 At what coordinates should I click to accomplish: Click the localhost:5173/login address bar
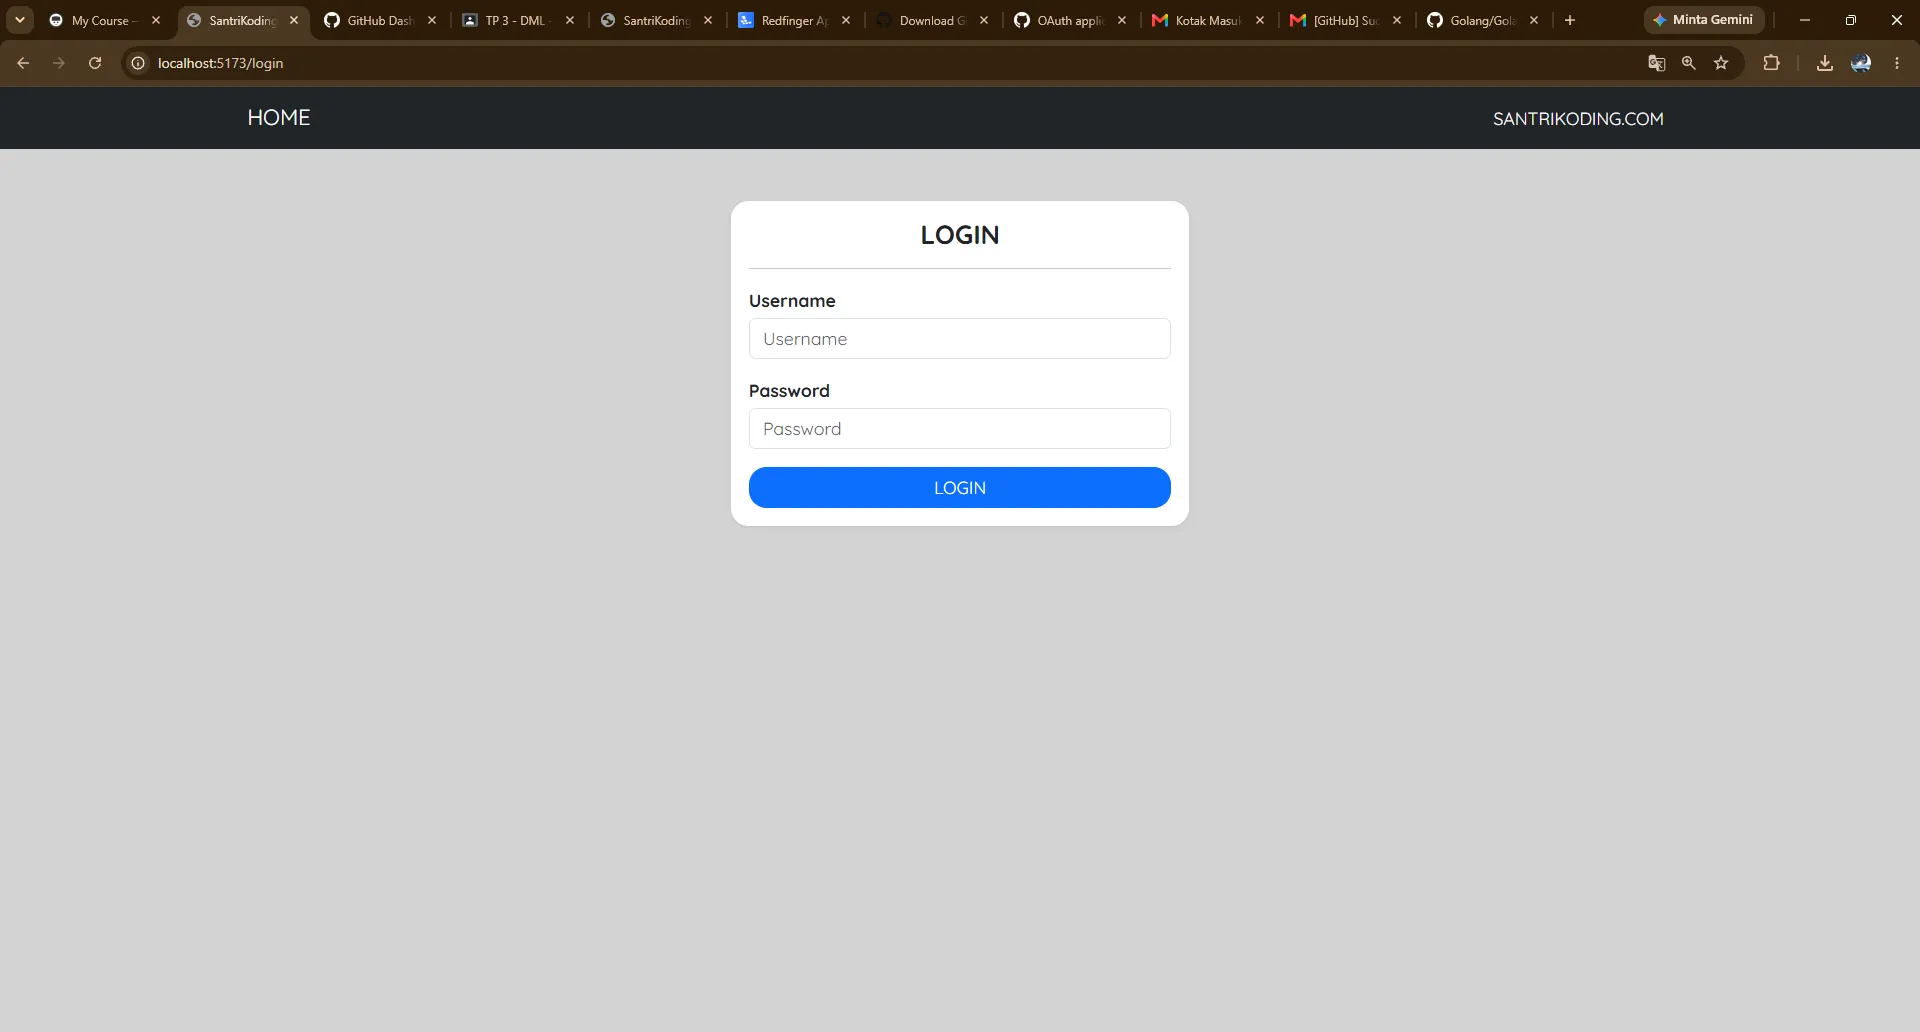point(880,63)
